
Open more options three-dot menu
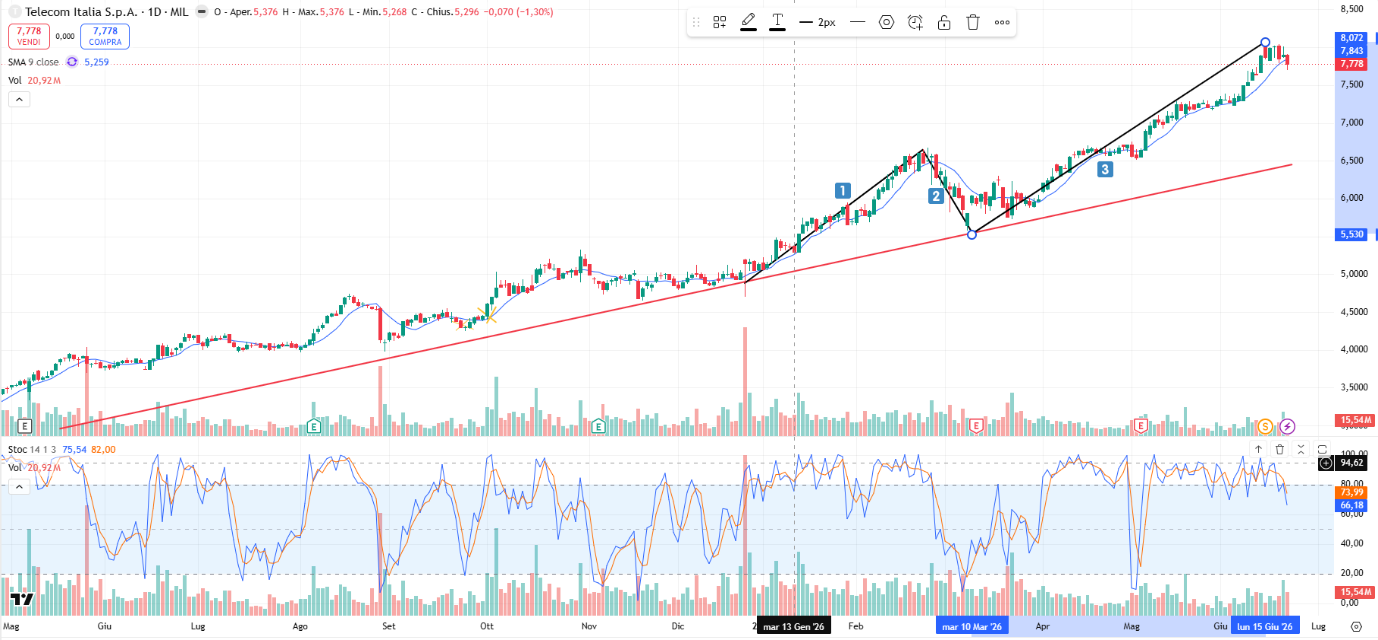tap(1002, 22)
